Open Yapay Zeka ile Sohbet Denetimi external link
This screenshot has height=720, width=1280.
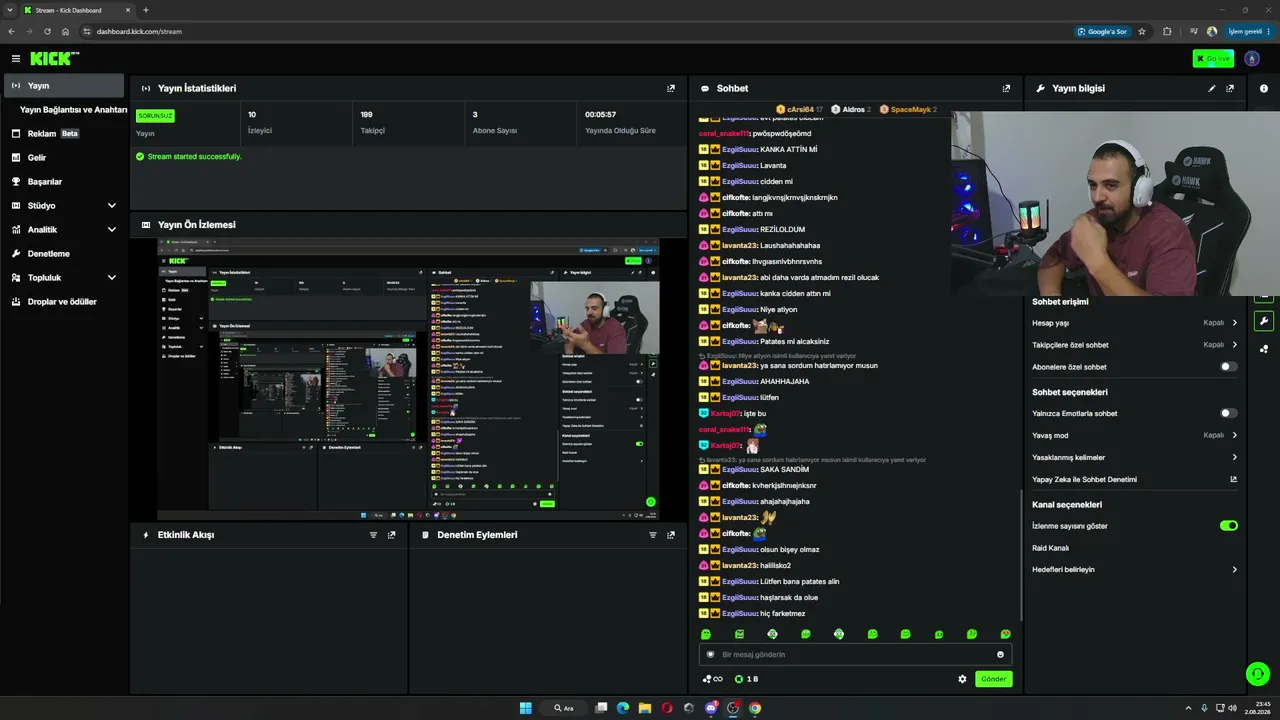pos(1233,479)
